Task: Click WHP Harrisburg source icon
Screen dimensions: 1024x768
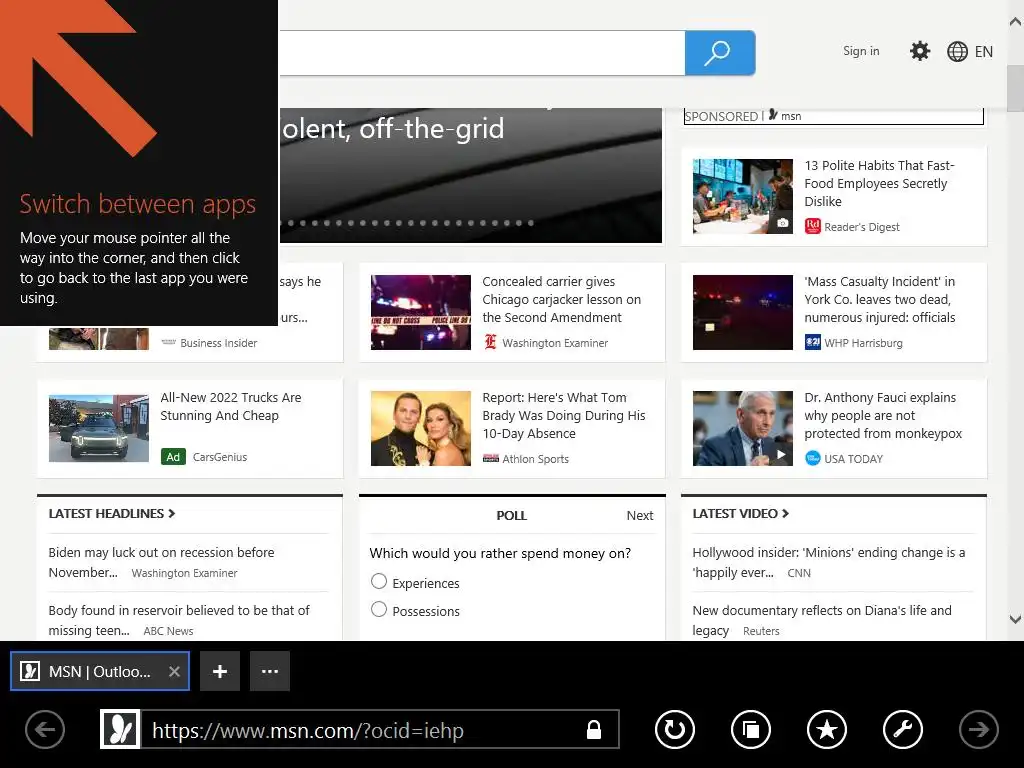Action: point(812,342)
